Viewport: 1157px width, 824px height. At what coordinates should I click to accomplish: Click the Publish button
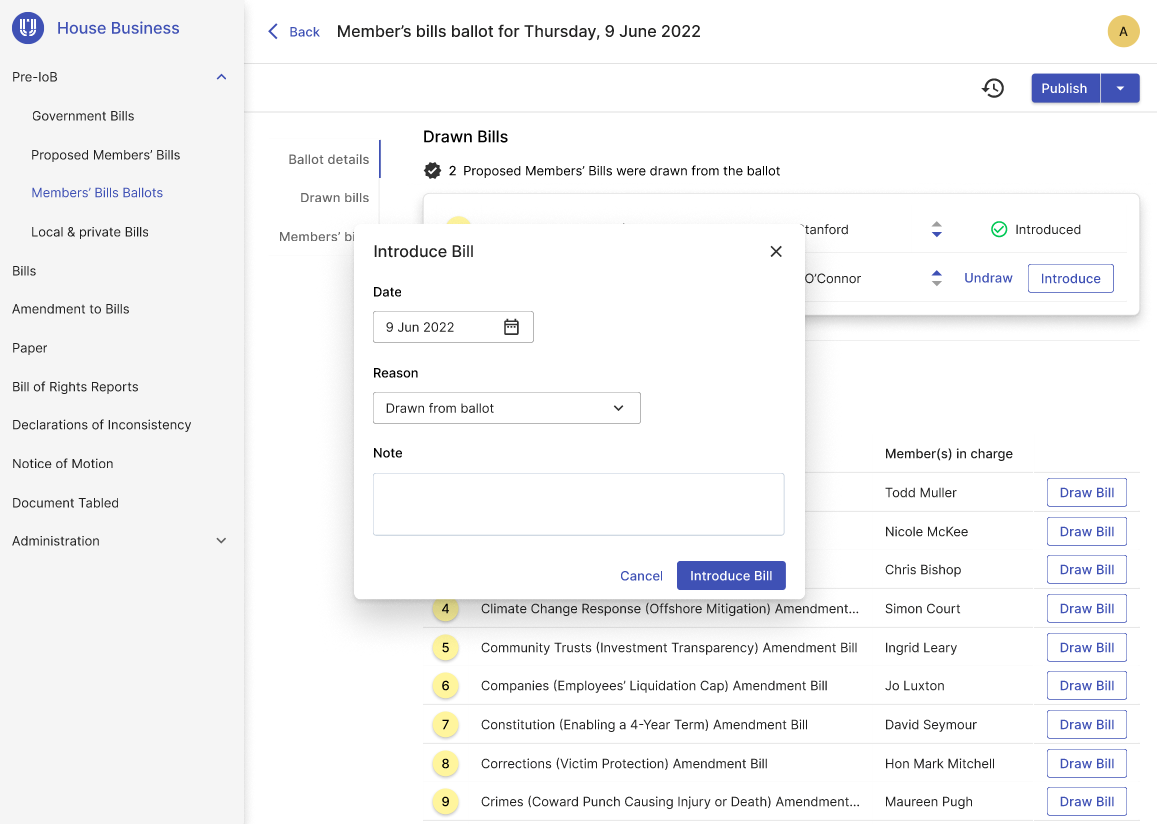click(1065, 89)
